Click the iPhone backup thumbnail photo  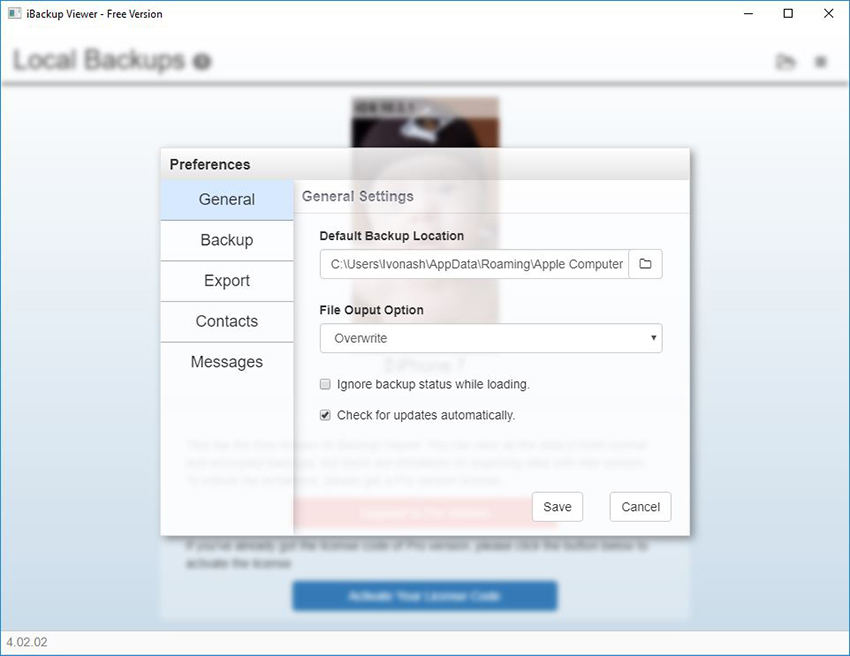coord(424,120)
